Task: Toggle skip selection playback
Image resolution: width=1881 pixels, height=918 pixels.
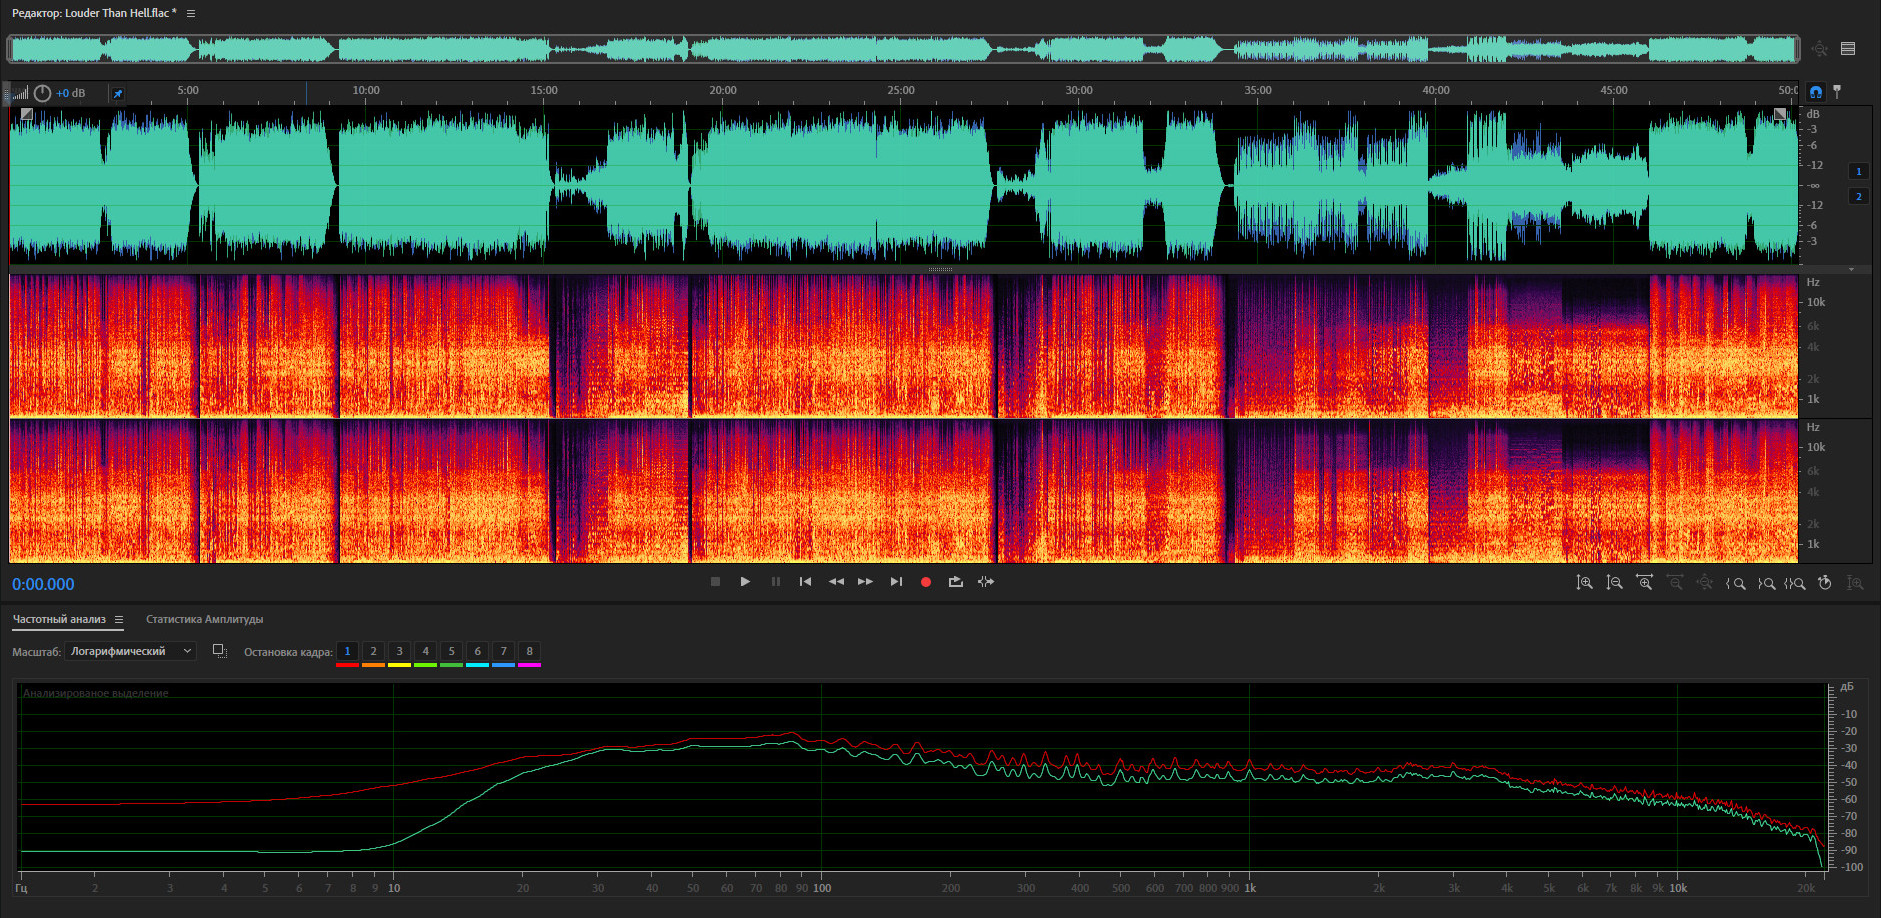Action: [x=986, y=582]
